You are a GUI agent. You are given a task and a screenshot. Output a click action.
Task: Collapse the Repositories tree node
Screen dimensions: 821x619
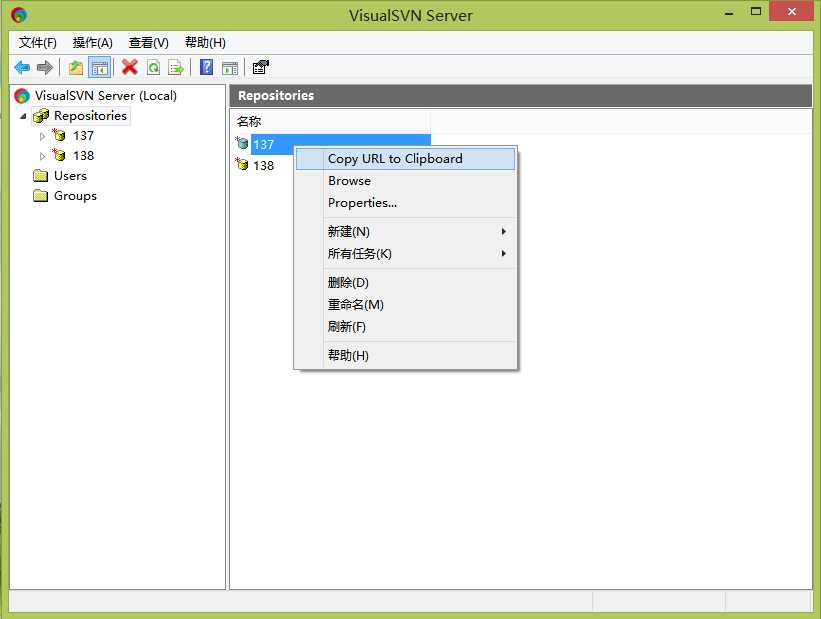click(x=23, y=116)
